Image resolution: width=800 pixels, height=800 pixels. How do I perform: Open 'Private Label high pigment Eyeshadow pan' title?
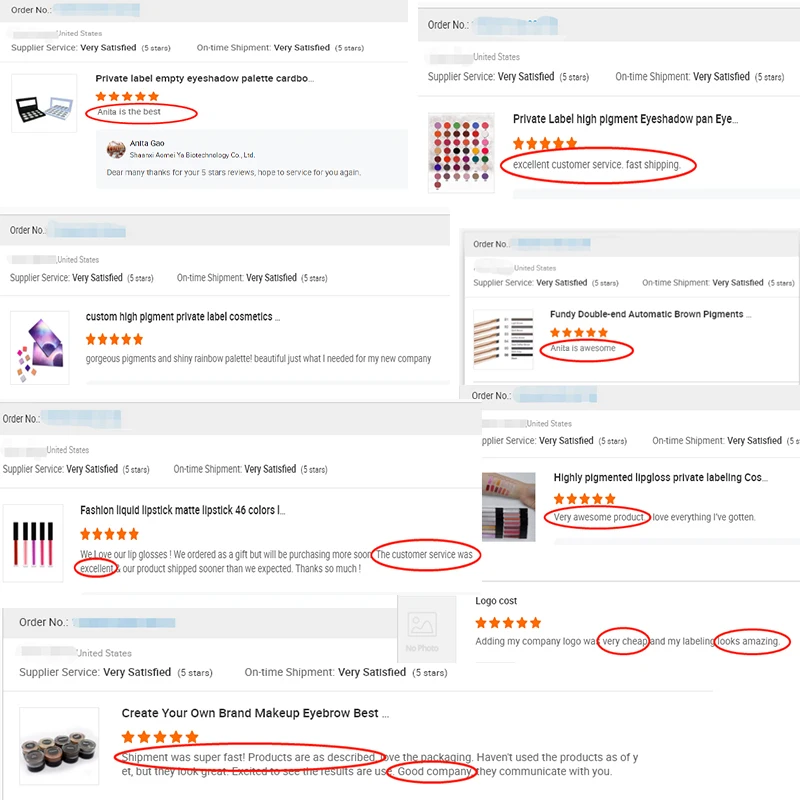click(626, 119)
